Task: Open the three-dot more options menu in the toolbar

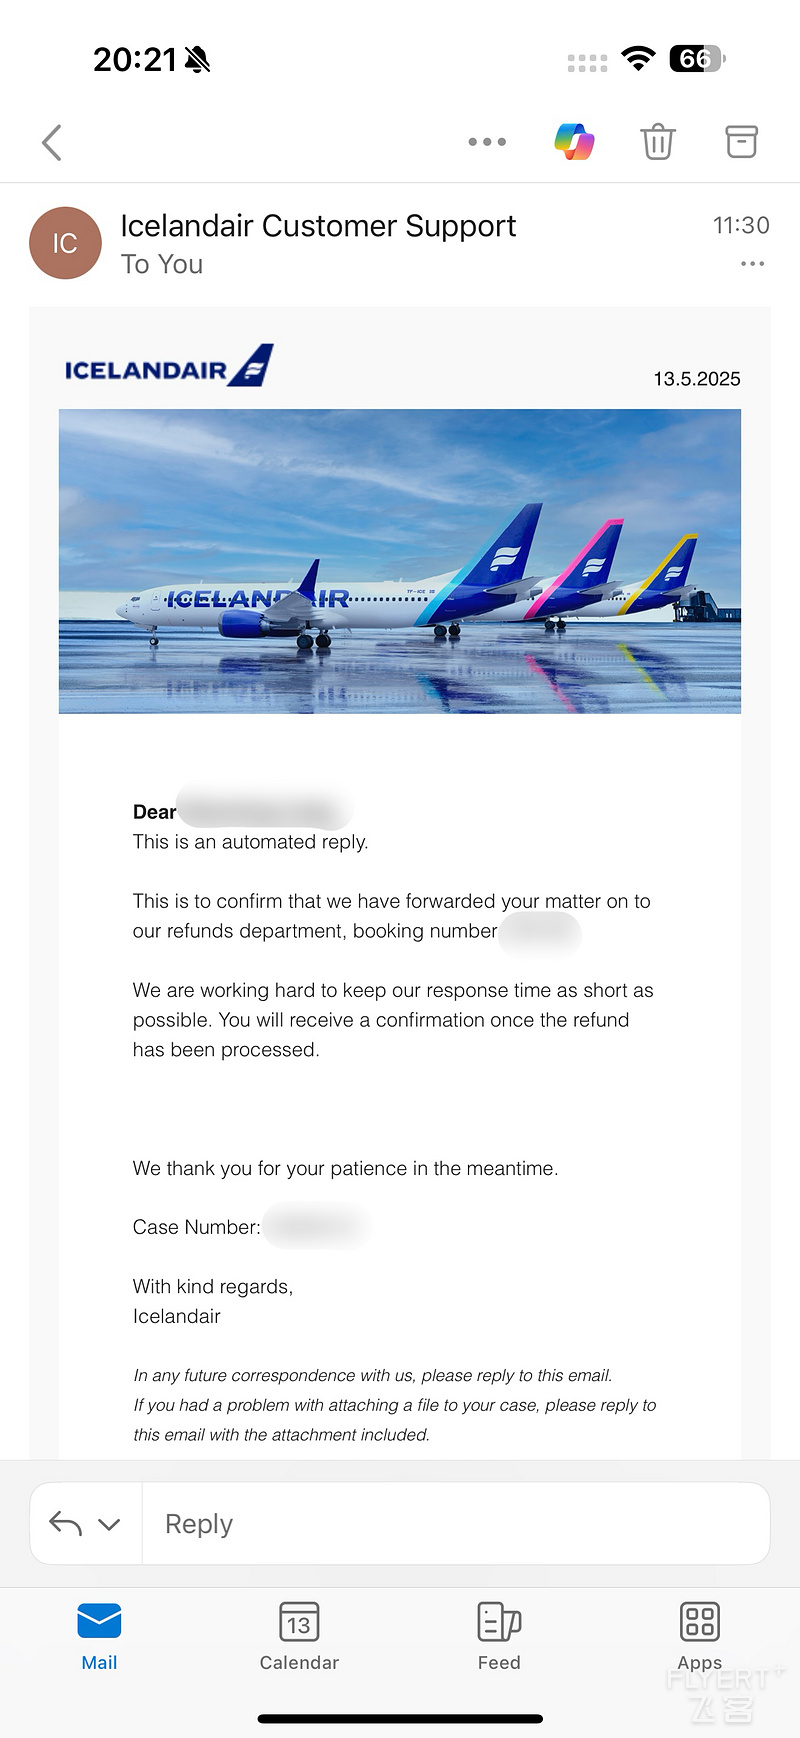Action: coord(487,142)
